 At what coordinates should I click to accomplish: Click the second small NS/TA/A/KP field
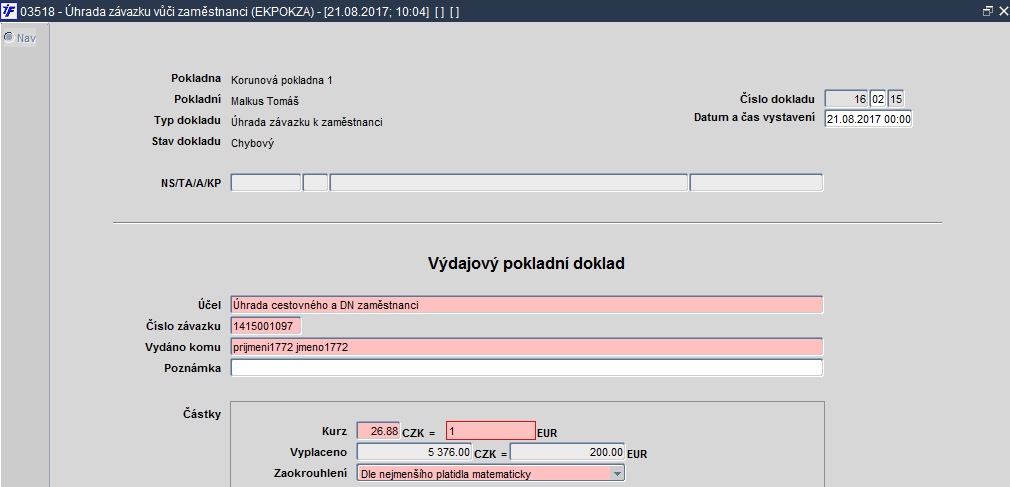click(x=316, y=183)
